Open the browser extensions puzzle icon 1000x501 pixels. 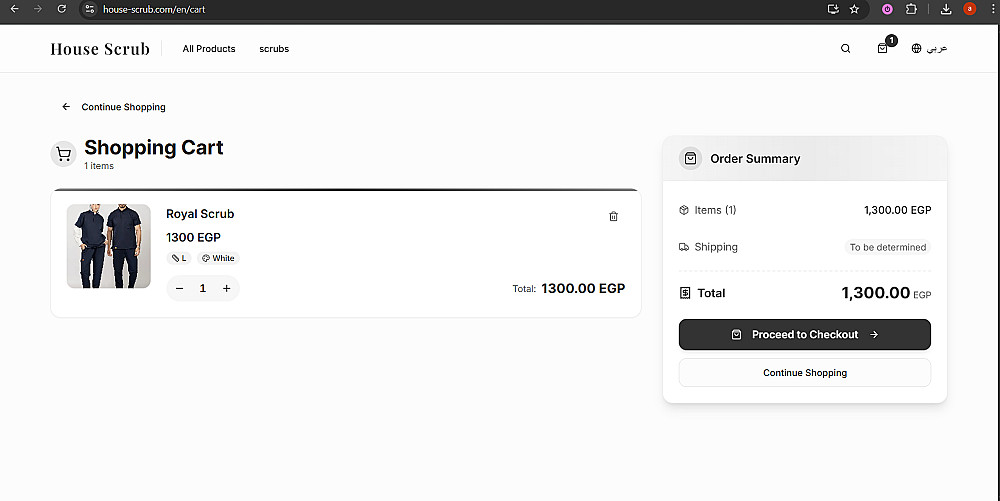coord(911,9)
